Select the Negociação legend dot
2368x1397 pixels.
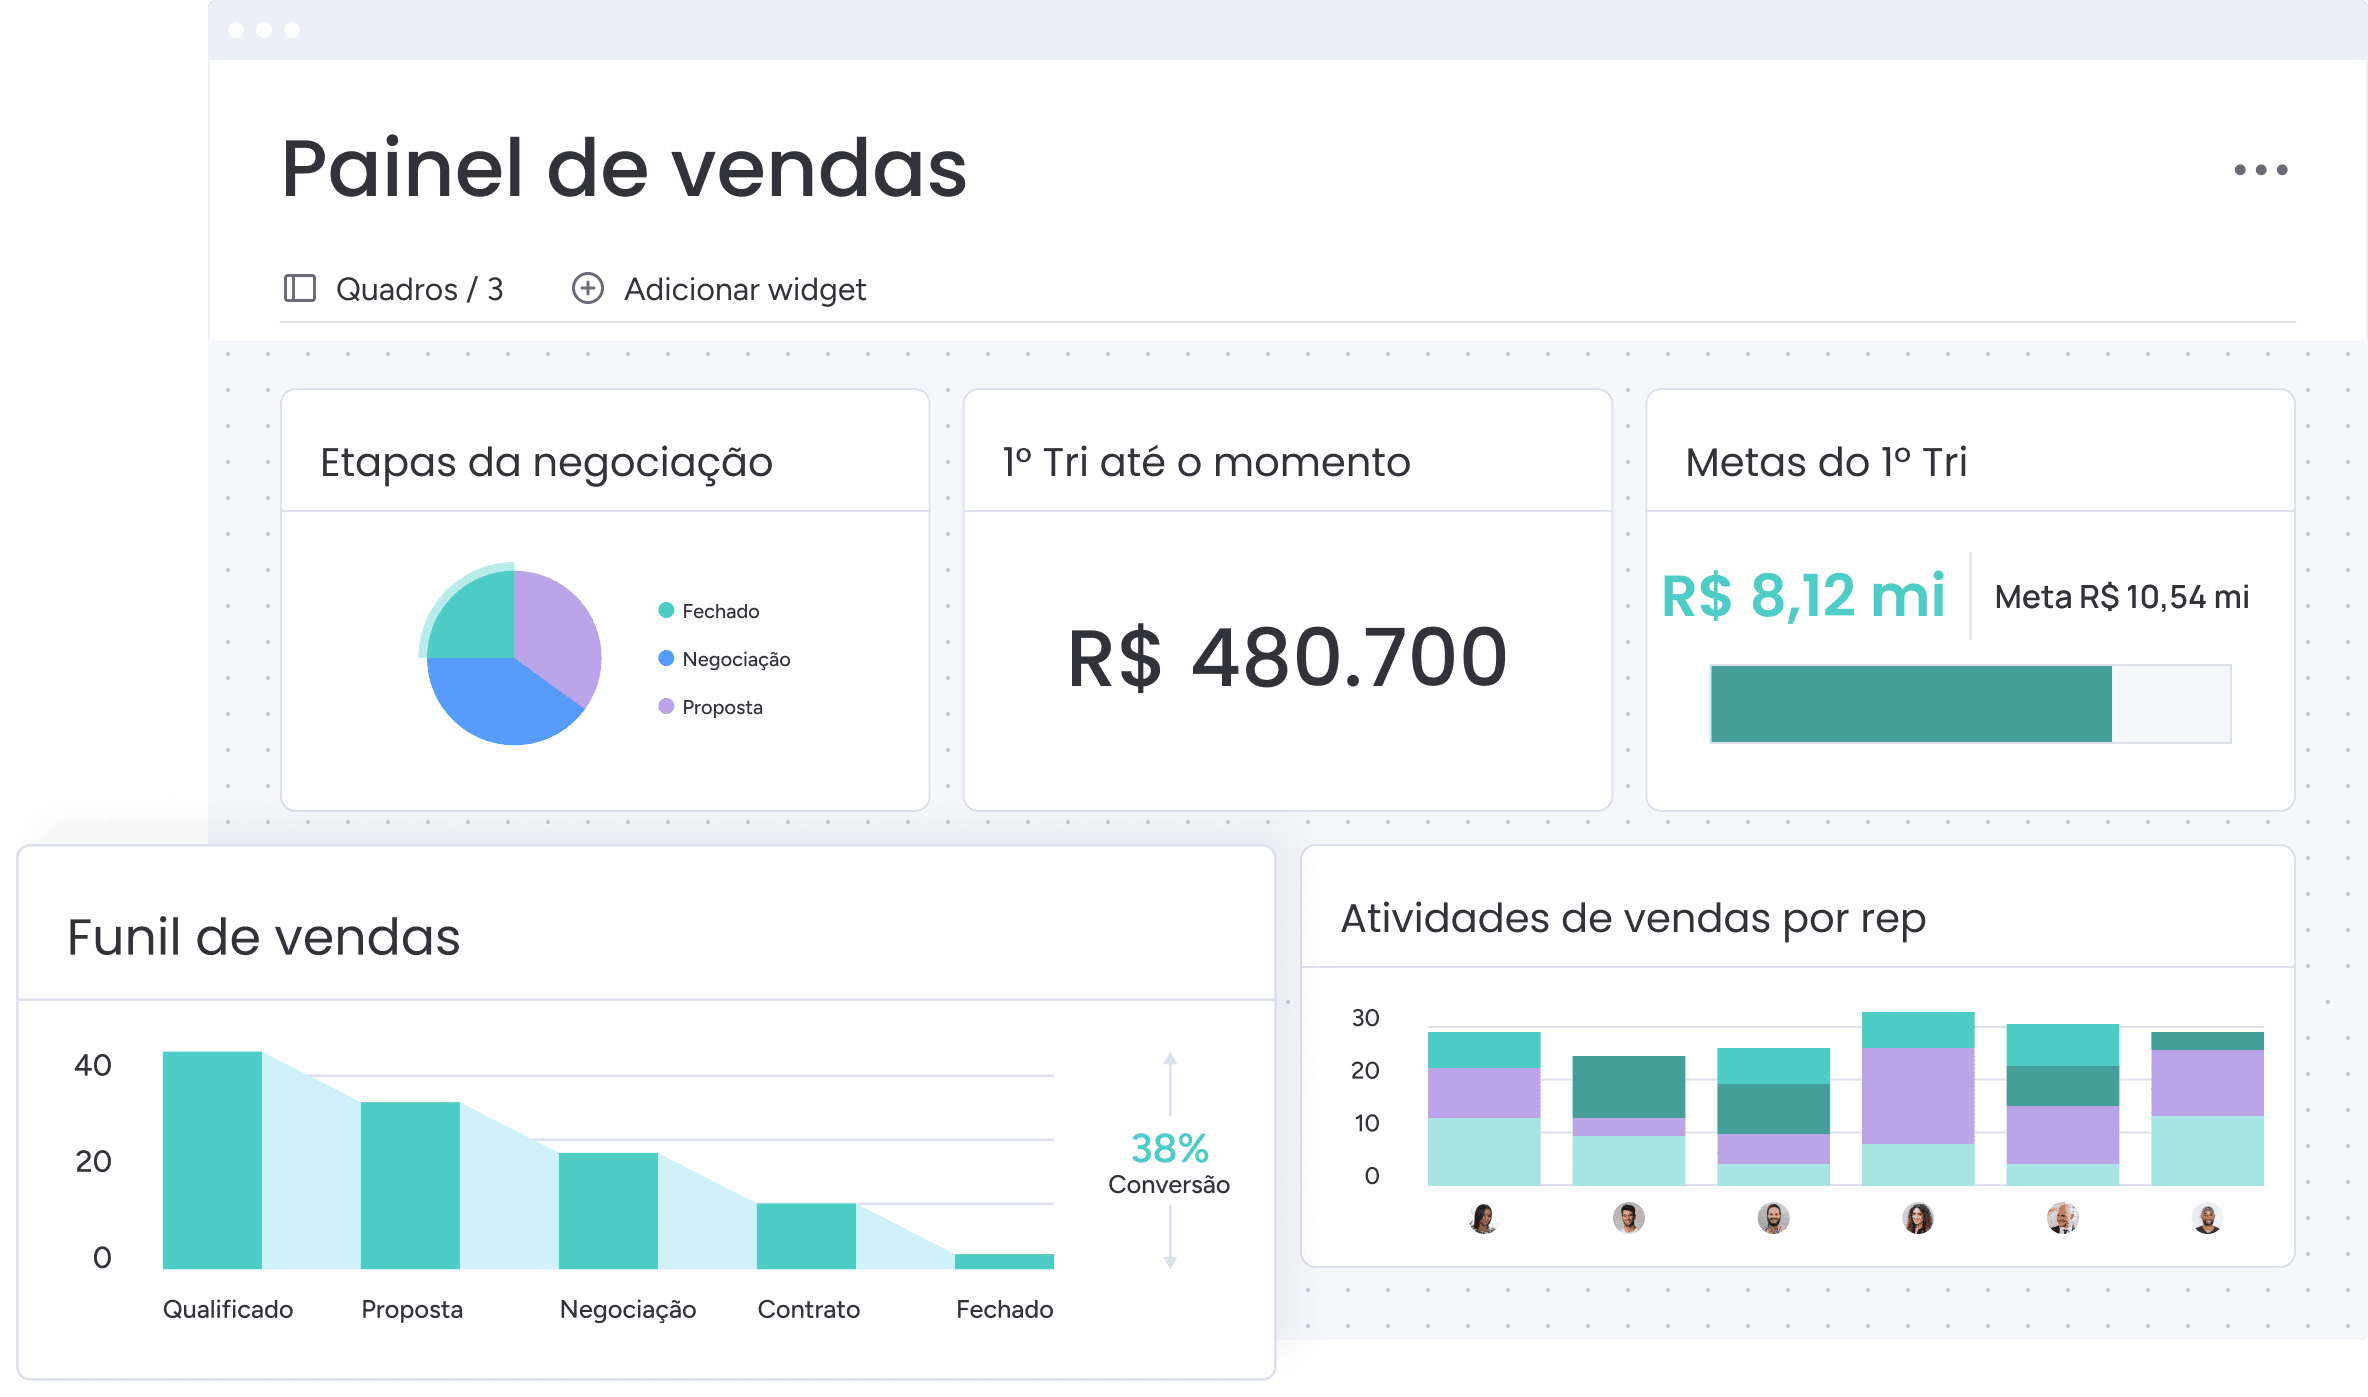tap(666, 658)
